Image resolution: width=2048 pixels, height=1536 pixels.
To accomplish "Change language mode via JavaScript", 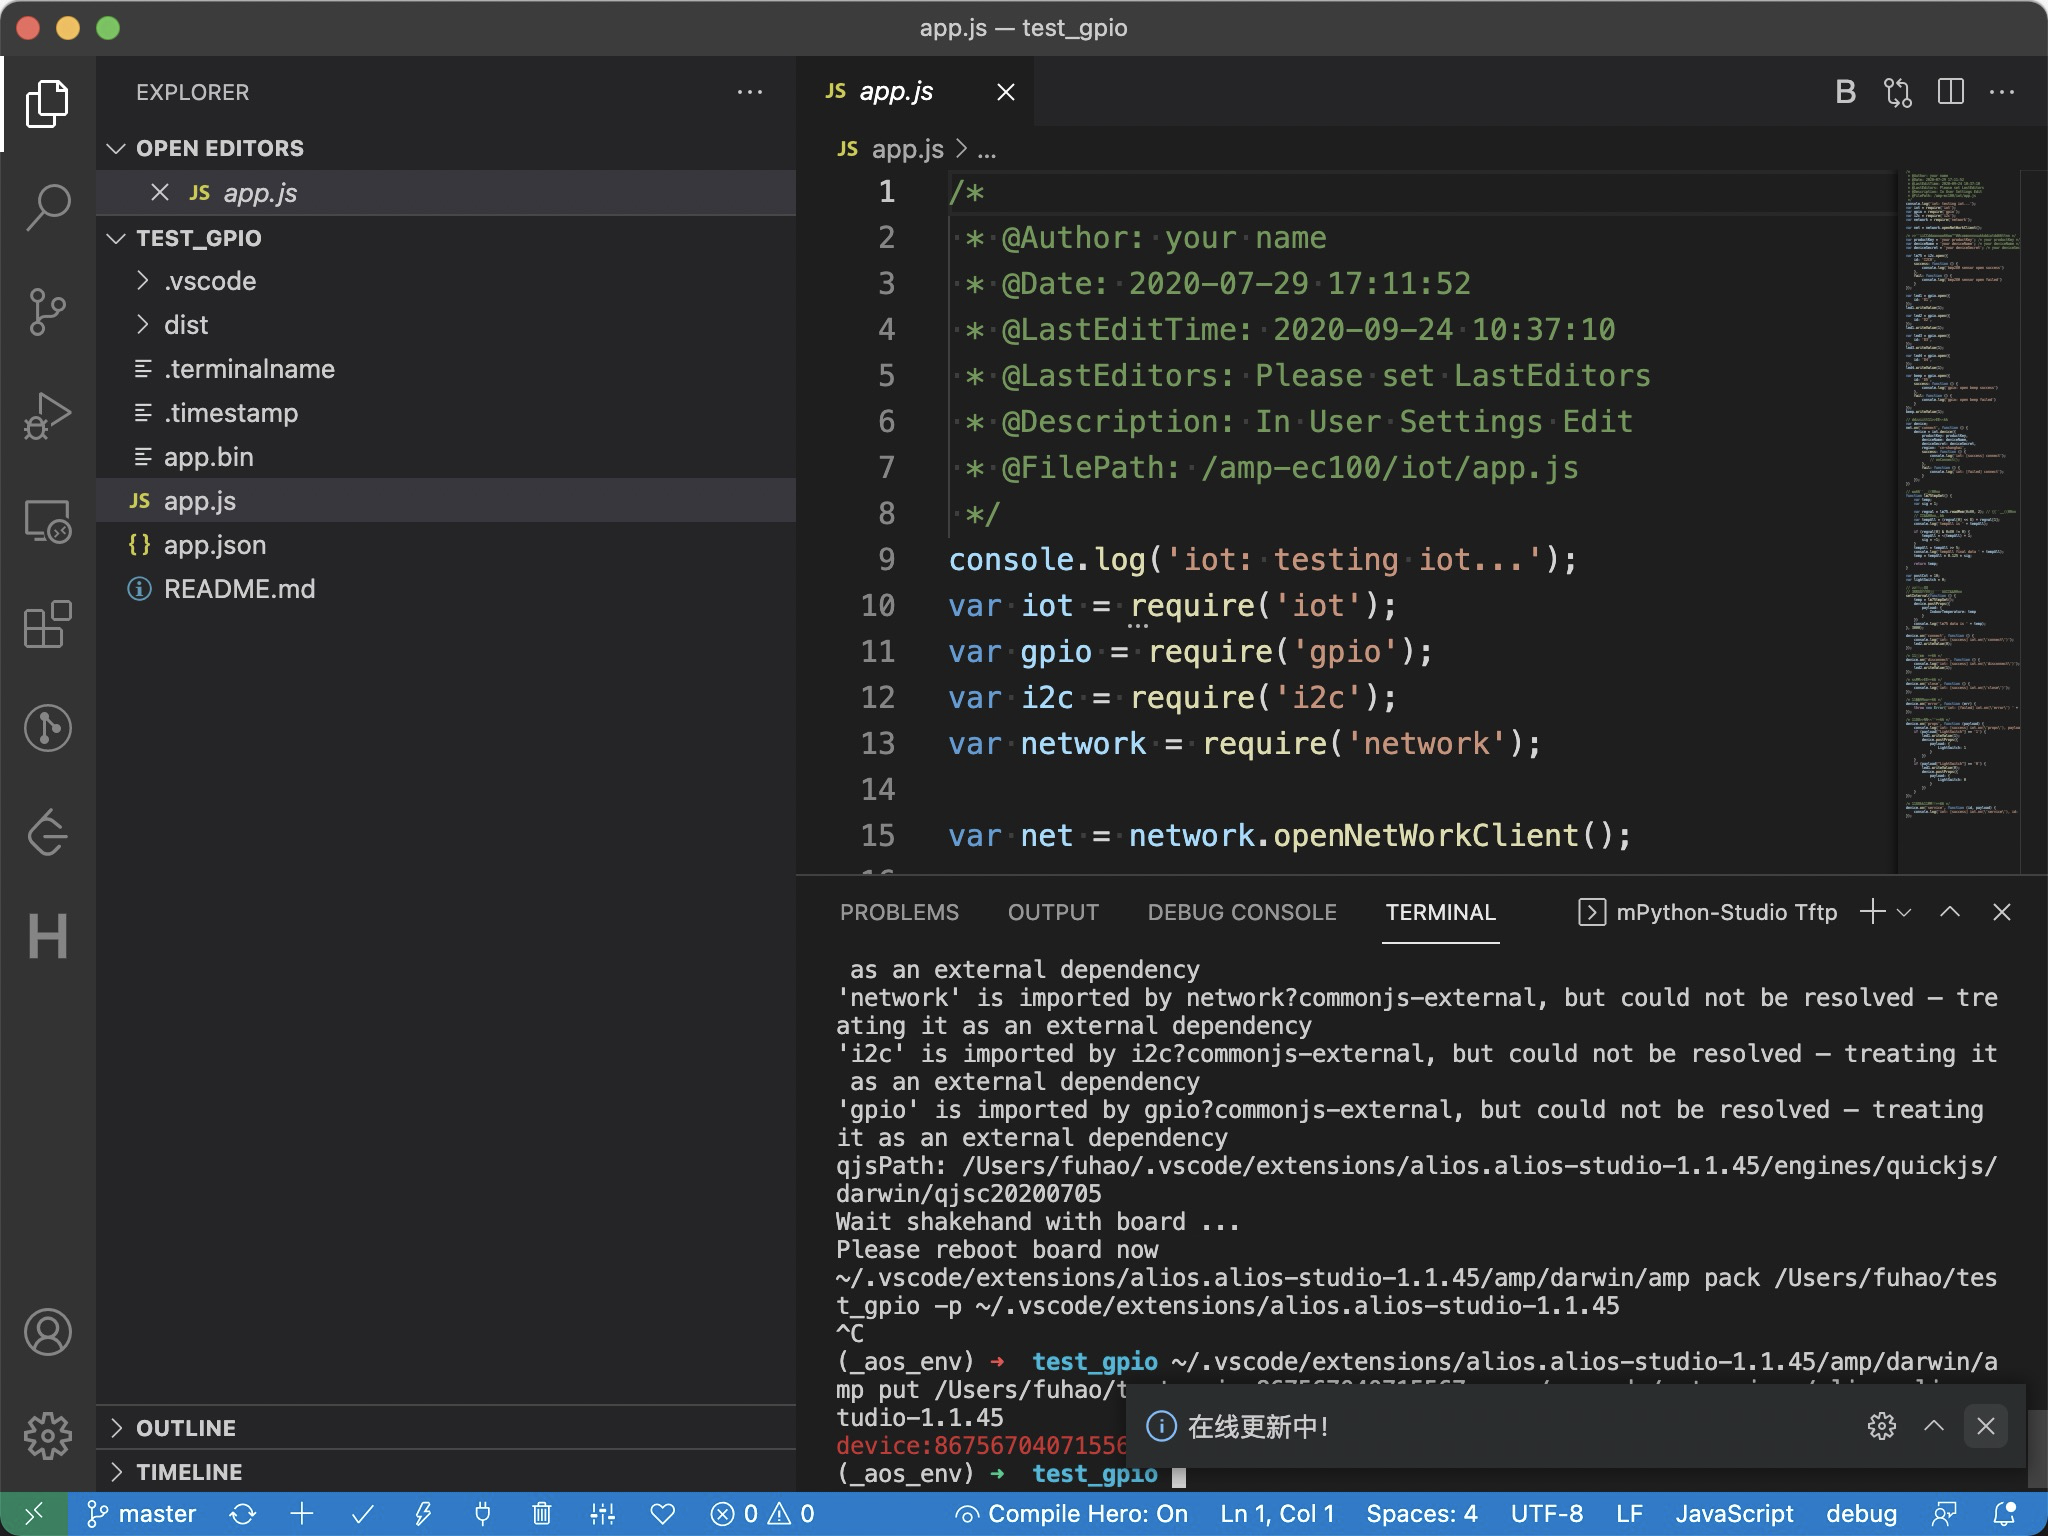I will (x=1734, y=1514).
